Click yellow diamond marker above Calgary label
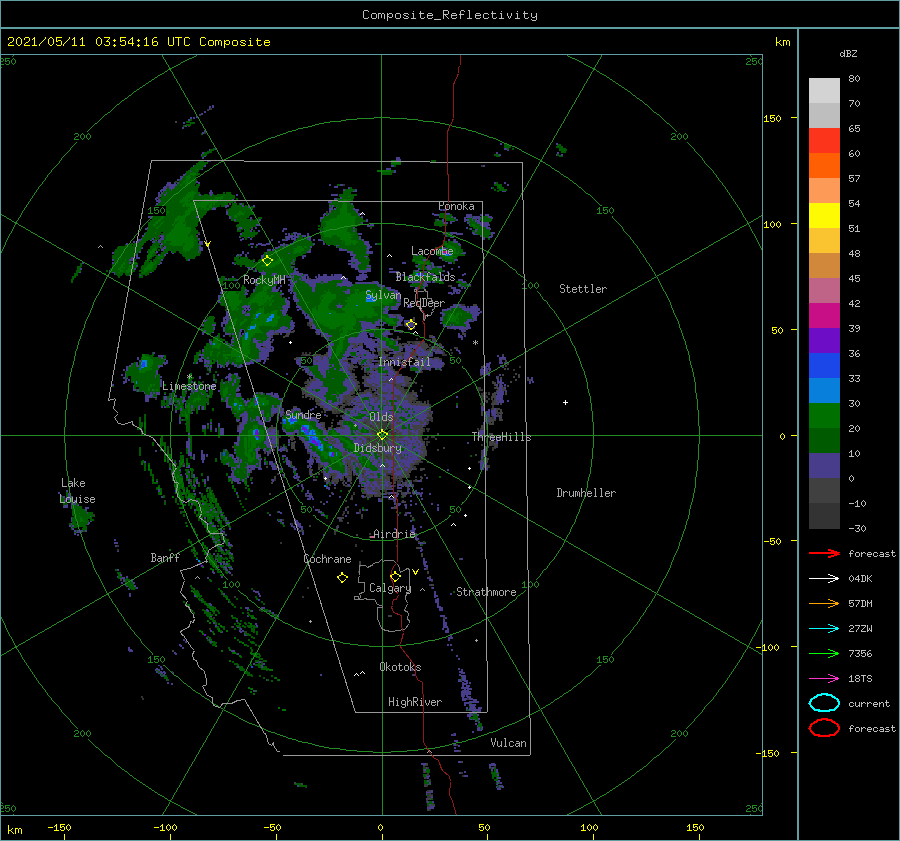This screenshot has height=841, width=900. tap(395, 576)
